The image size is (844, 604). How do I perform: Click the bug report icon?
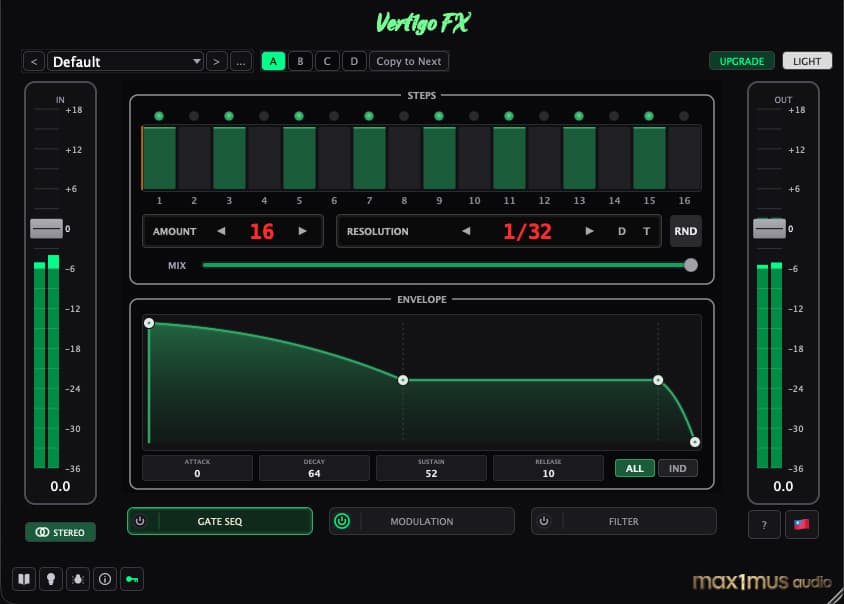78,579
